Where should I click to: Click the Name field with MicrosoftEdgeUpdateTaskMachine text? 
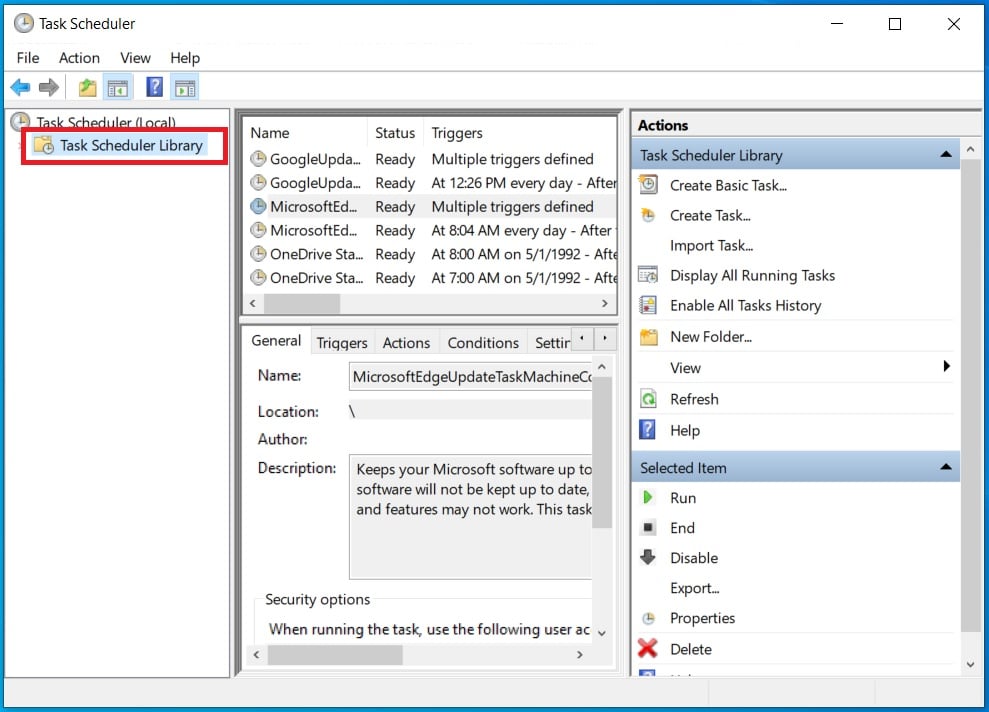(x=471, y=376)
